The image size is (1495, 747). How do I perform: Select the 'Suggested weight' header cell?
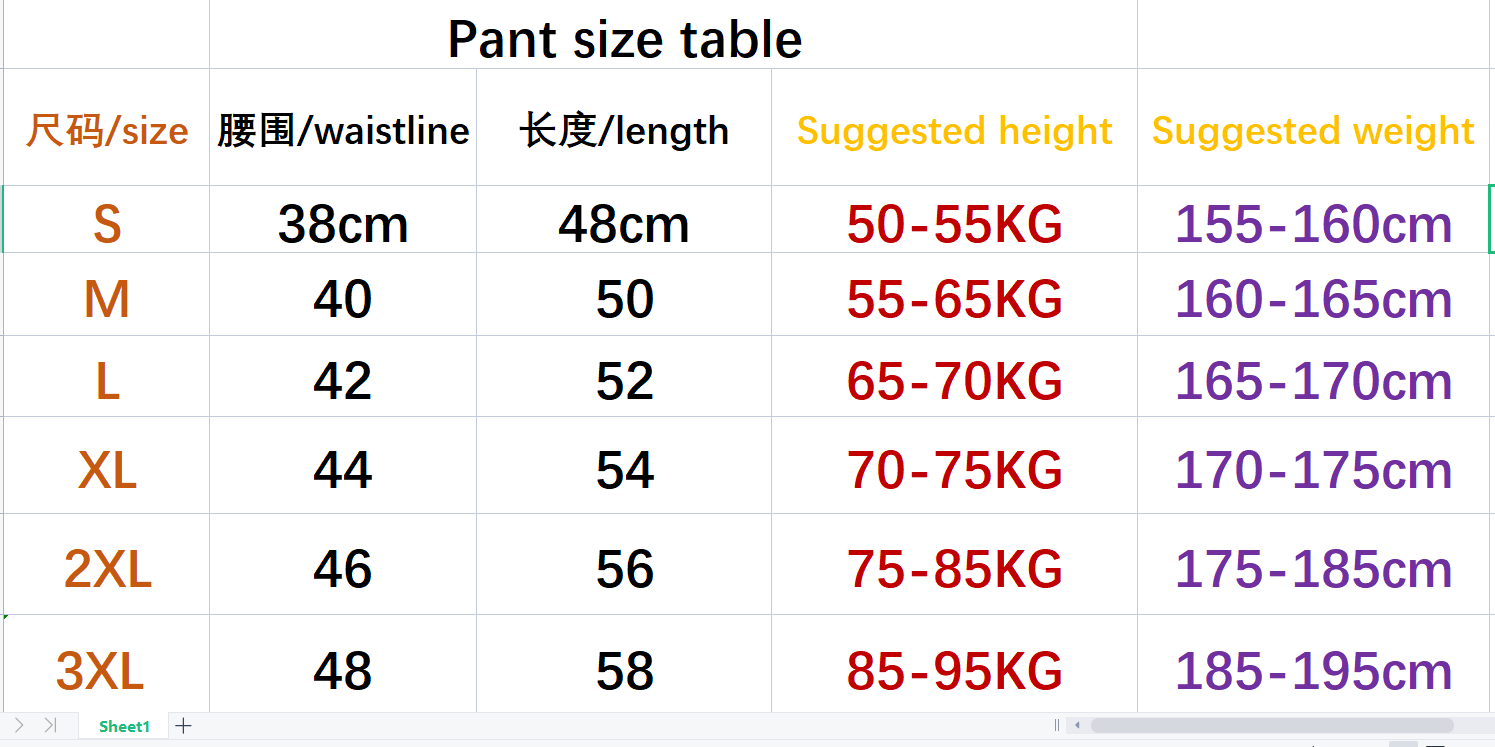[x=1313, y=130]
